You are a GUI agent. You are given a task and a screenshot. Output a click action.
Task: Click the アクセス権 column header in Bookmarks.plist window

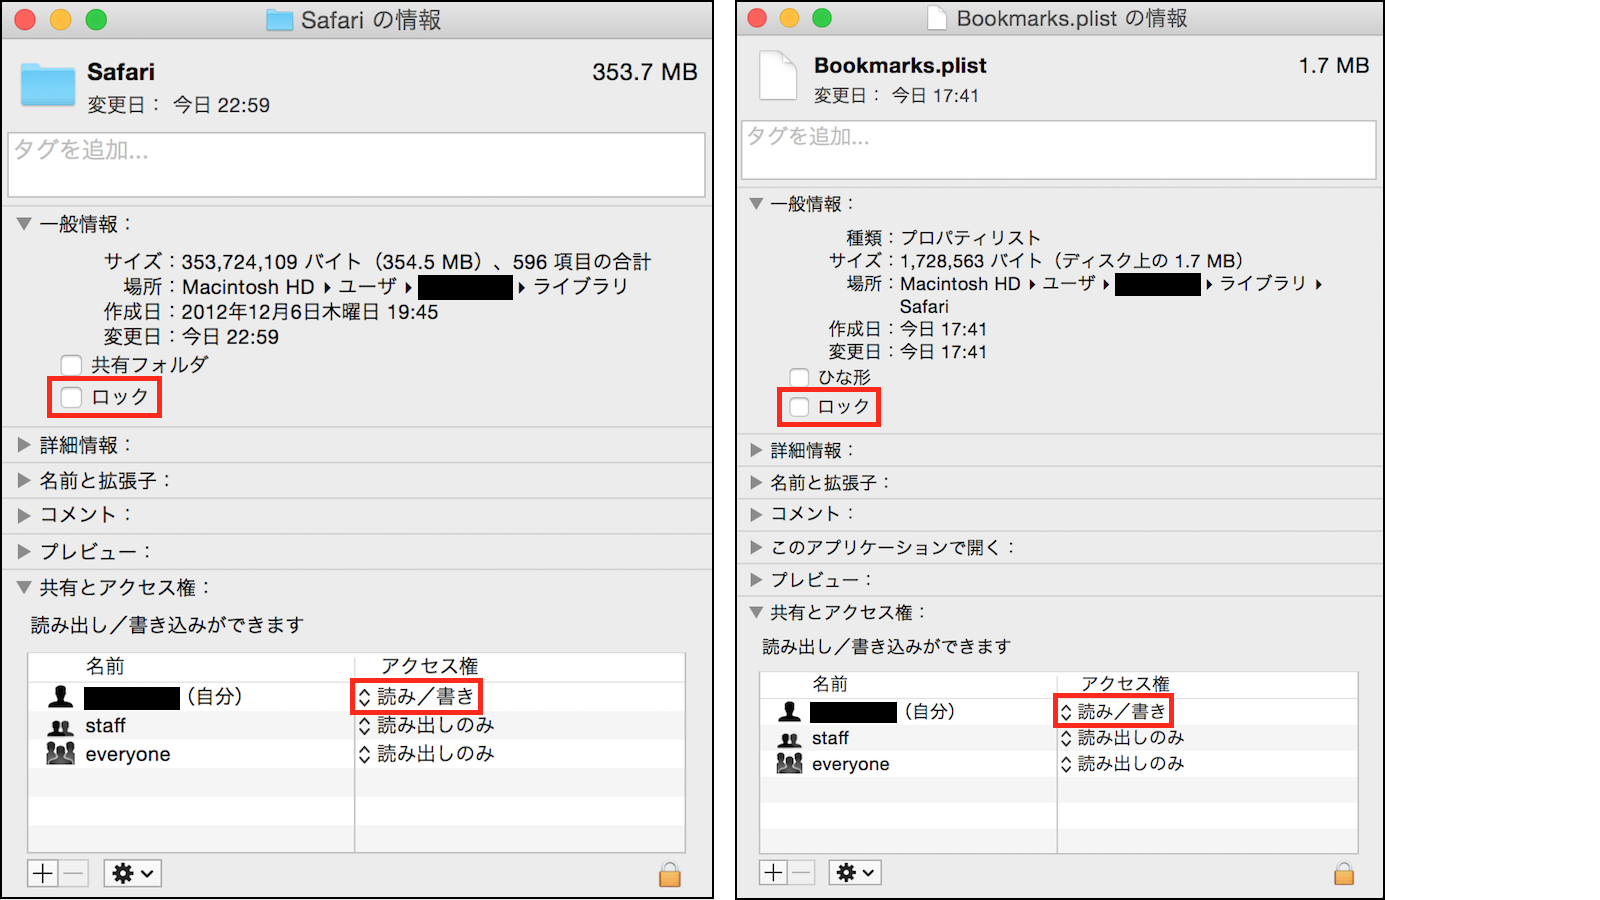[x=1125, y=684]
